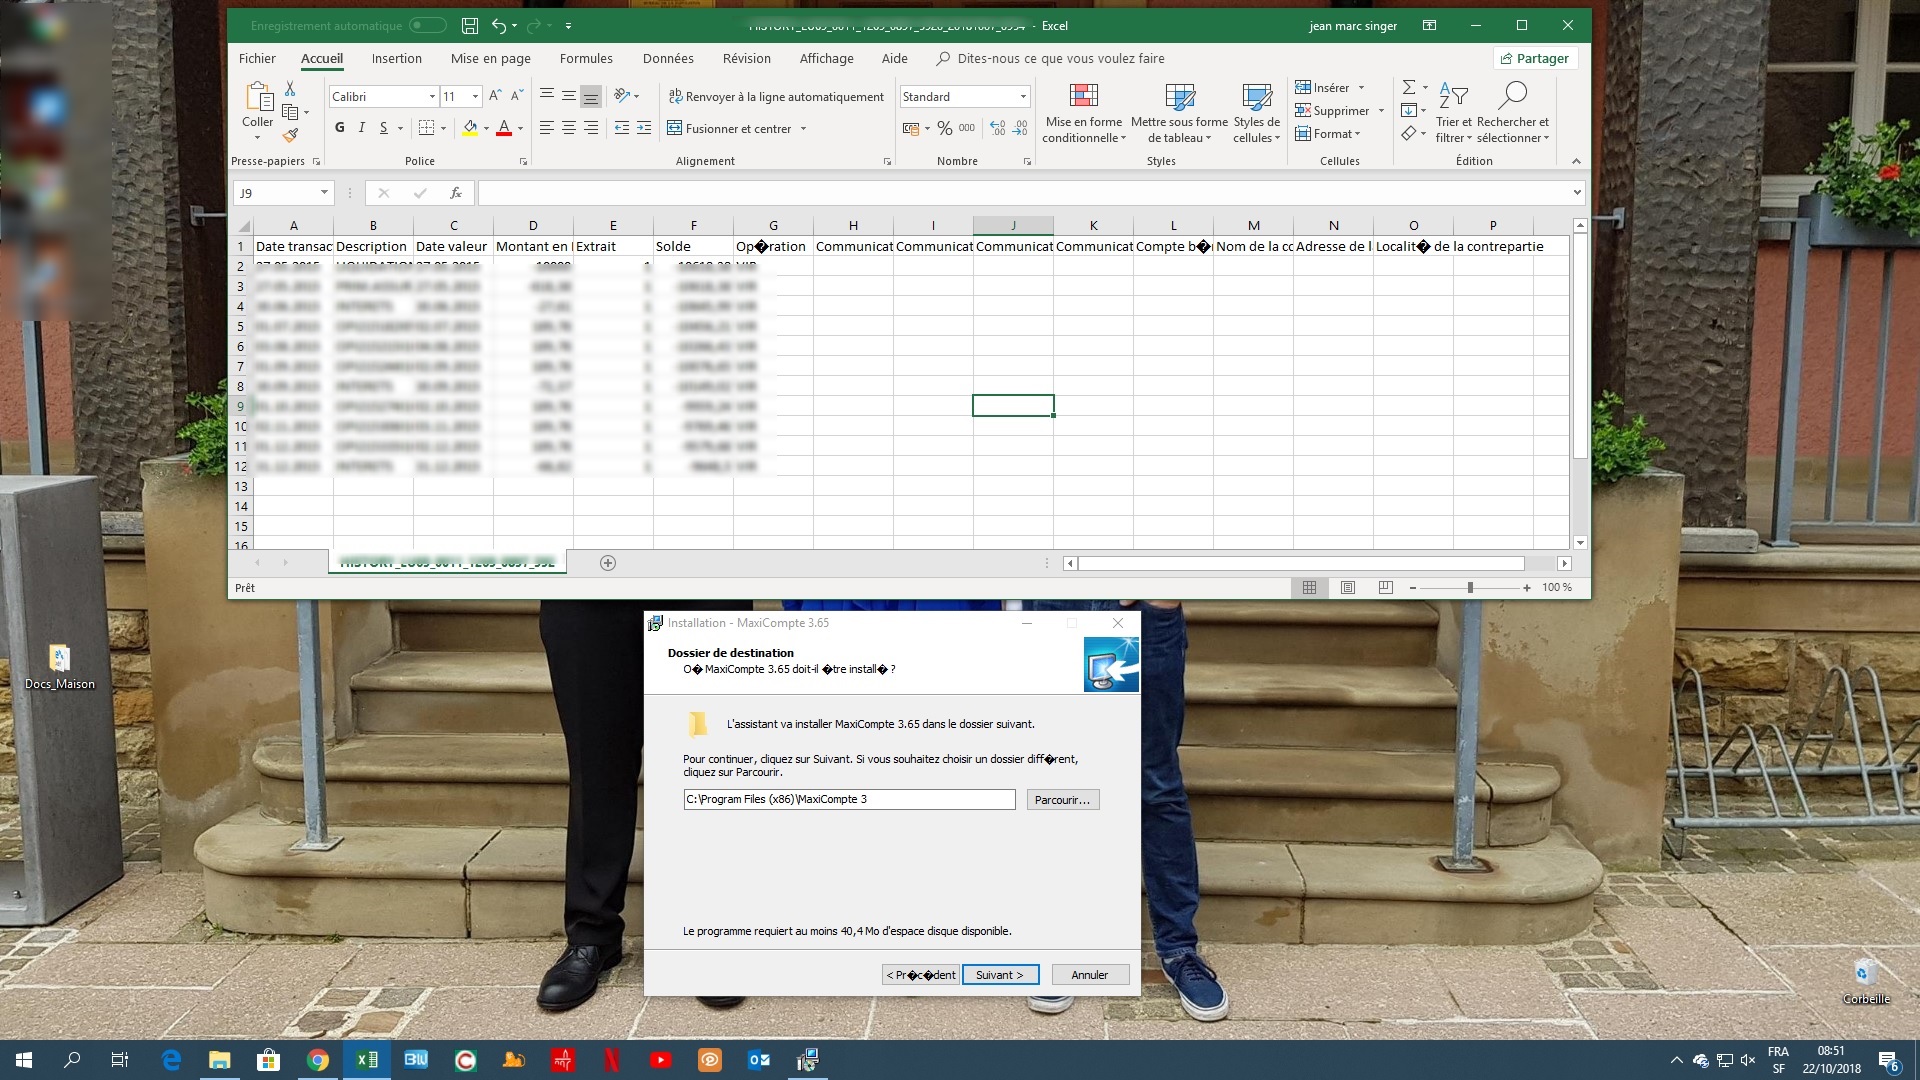Switch to page break preview icon

pos(1385,588)
